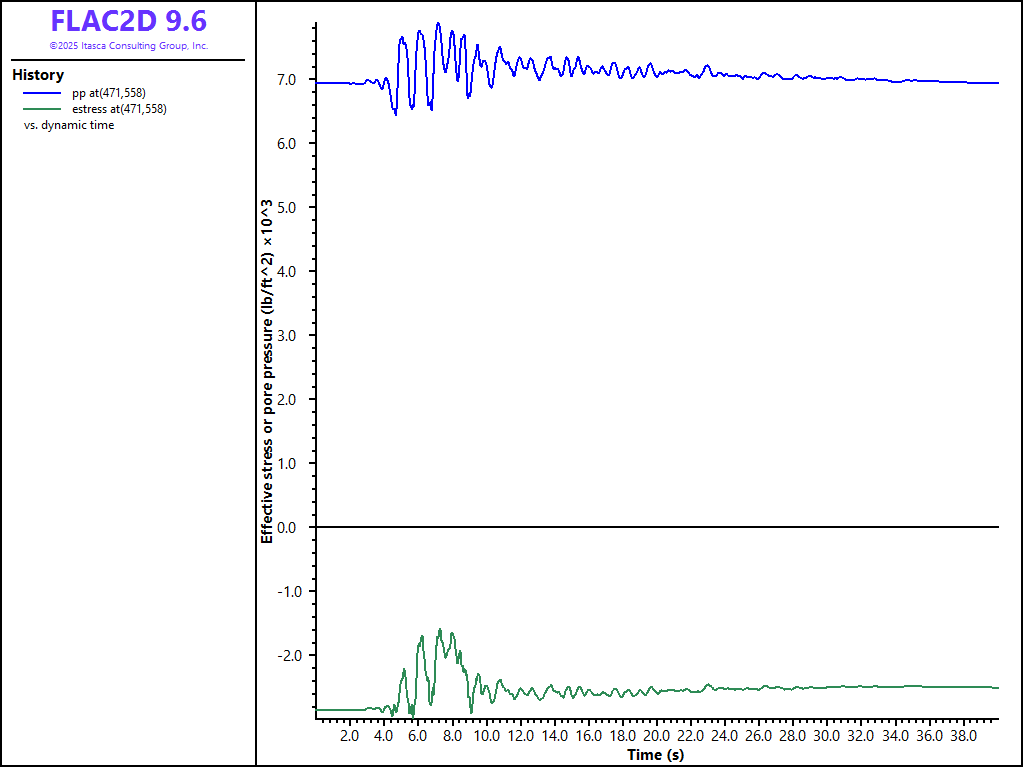The height and width of the screenshot is (768, 1024).
Task: Click the 20.0 tick label on time axis
Action: (656, 736)
